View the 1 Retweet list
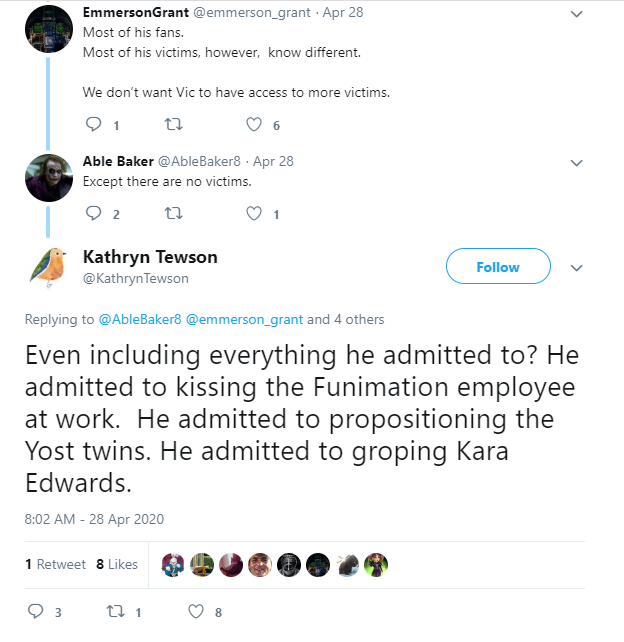The width and height of the screenshot is (624, 642). (x=56, y=564)
